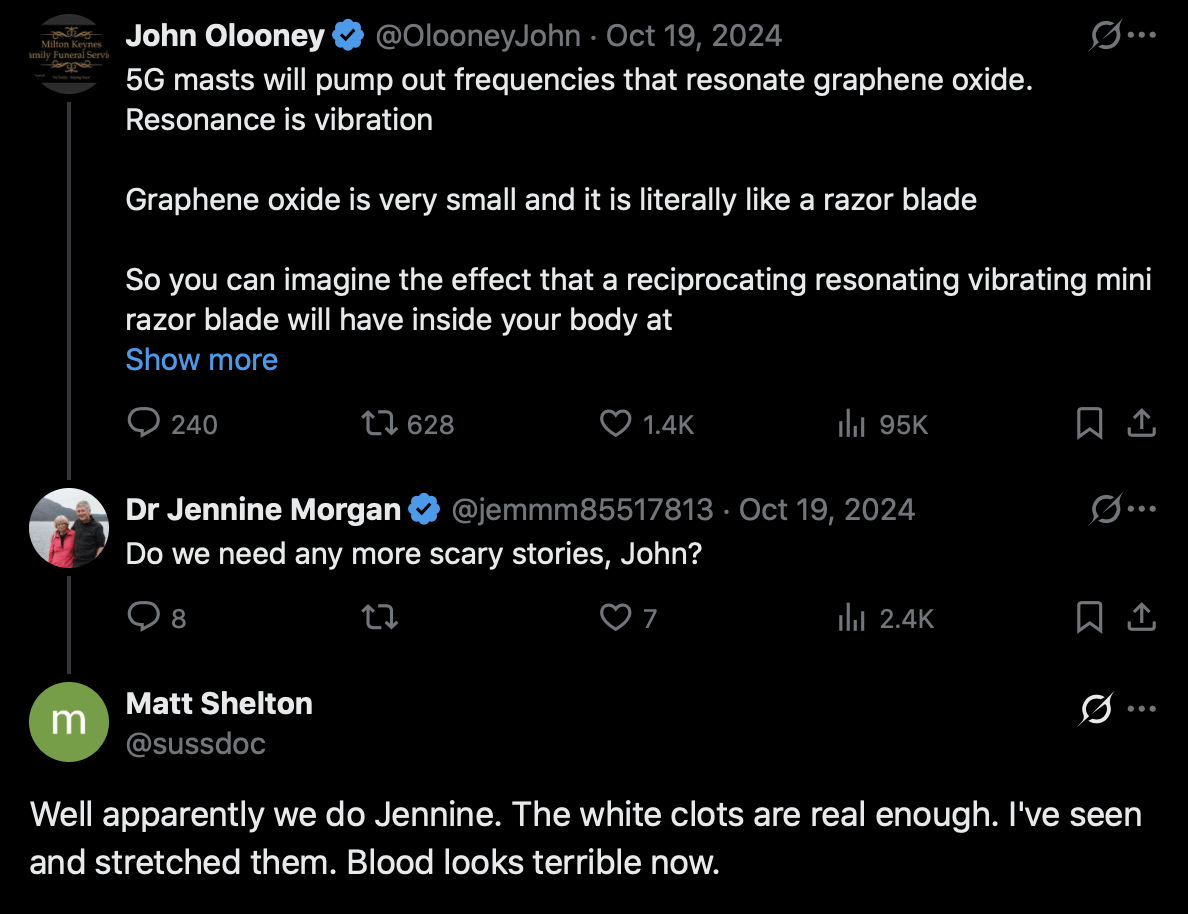Open more options on Dr Jennine Morgan's reply
1188x914 pixels.
[1142, 510]
